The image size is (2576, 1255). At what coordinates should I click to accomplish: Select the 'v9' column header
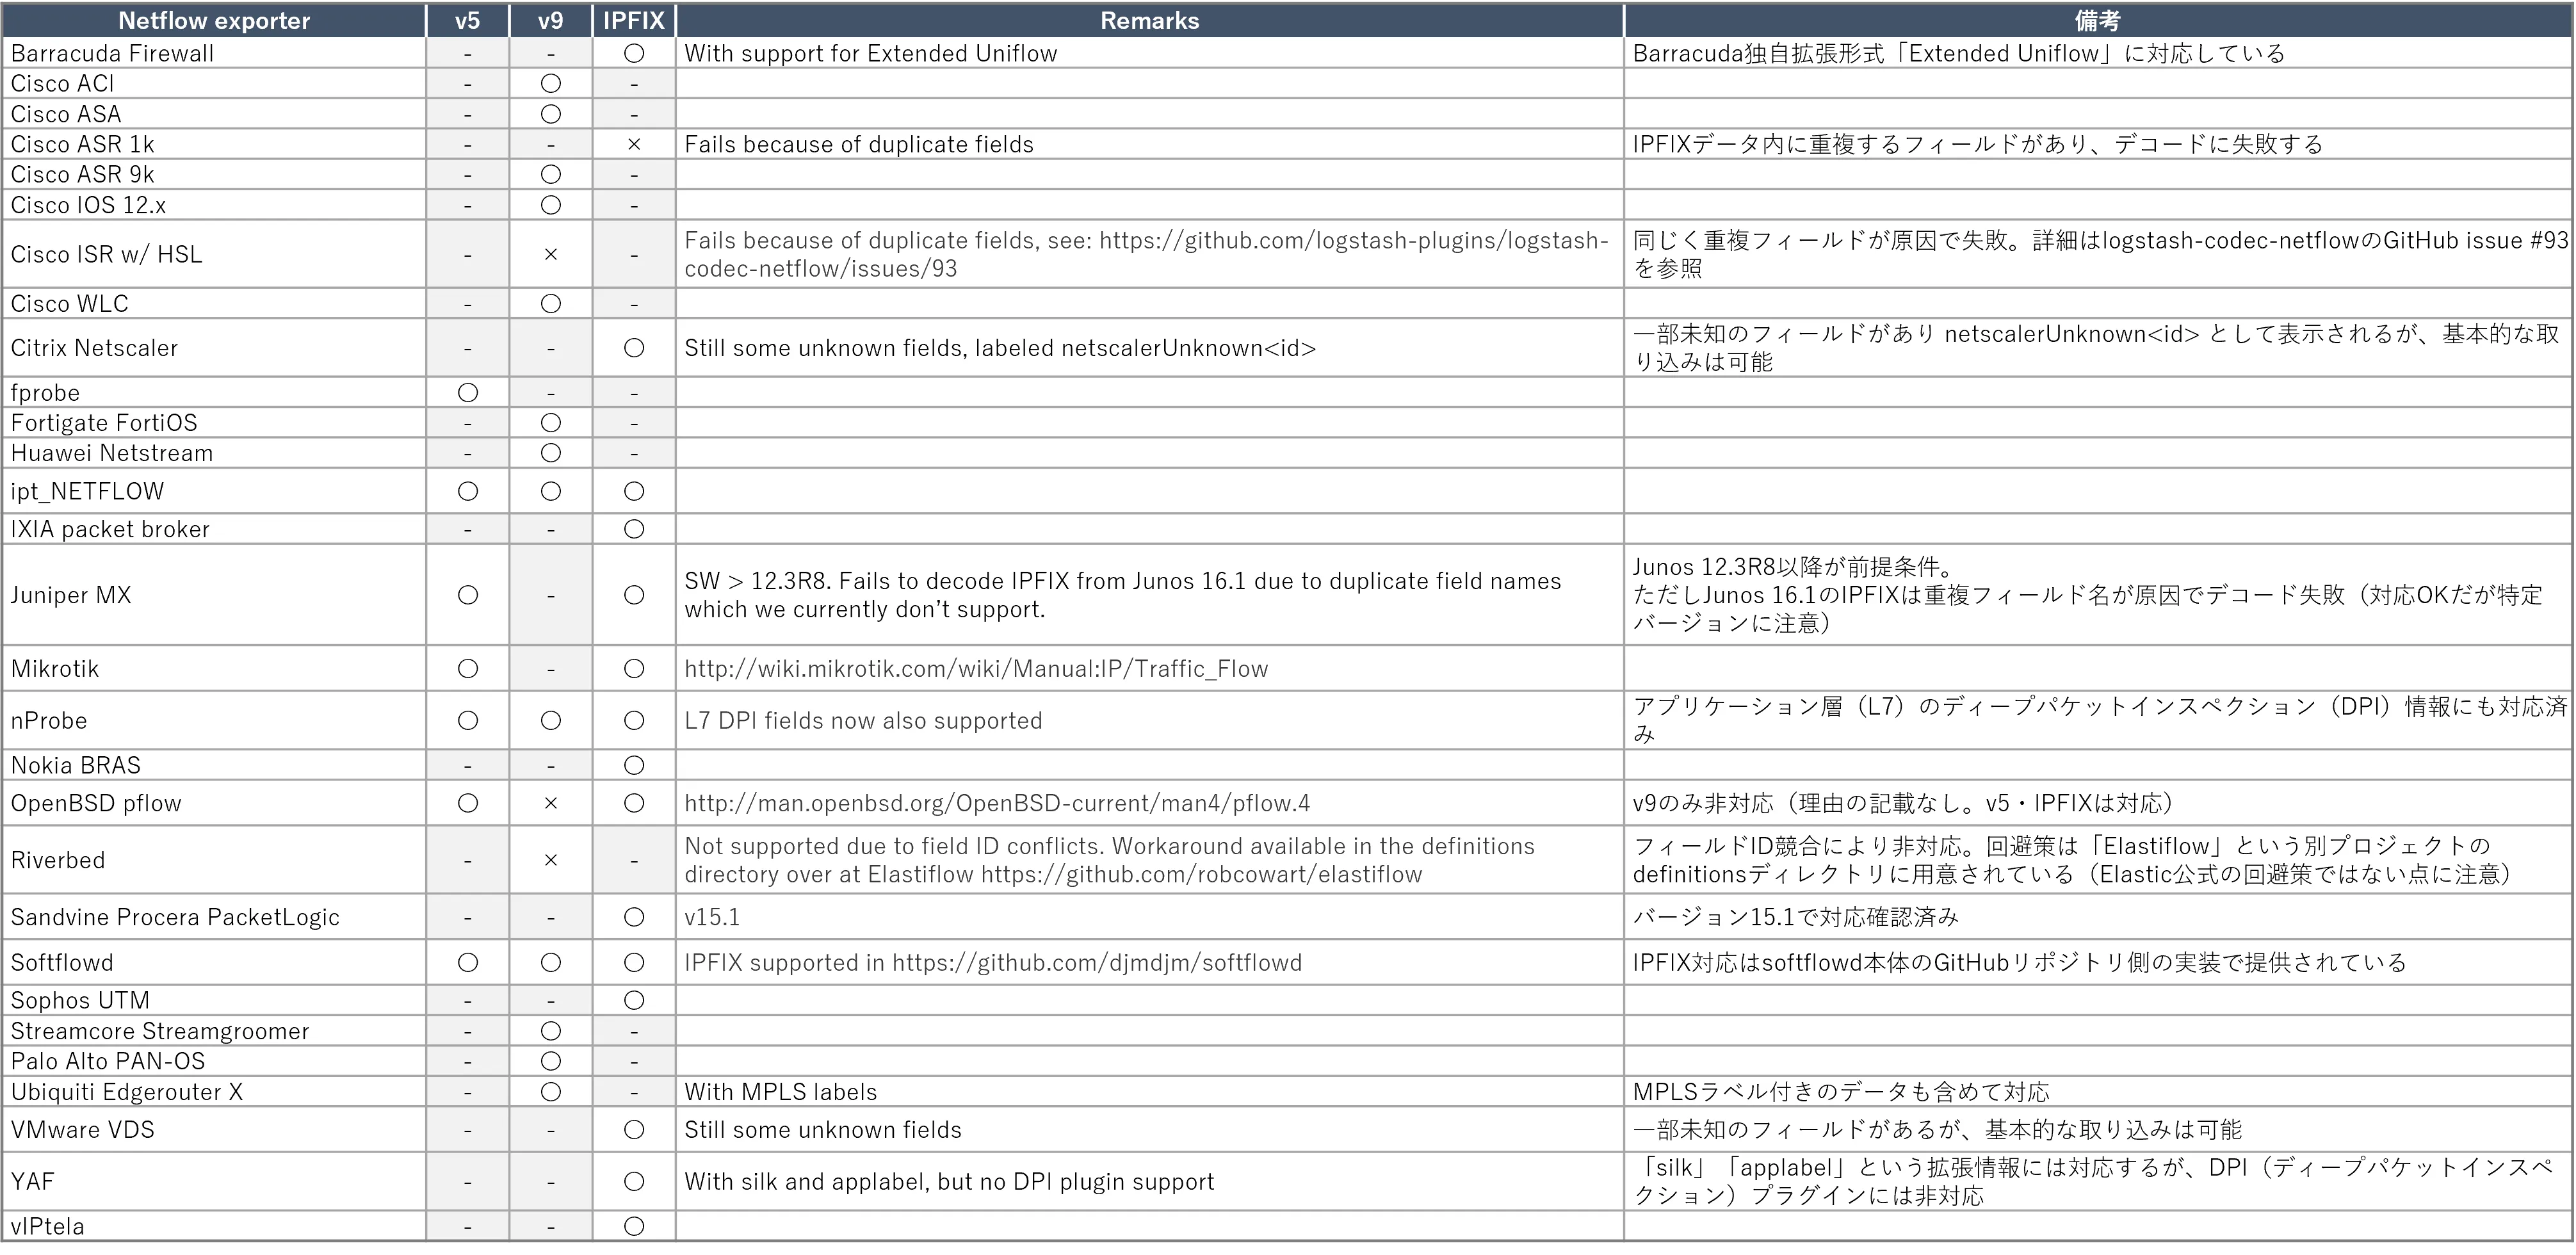[x=550, y=20]
